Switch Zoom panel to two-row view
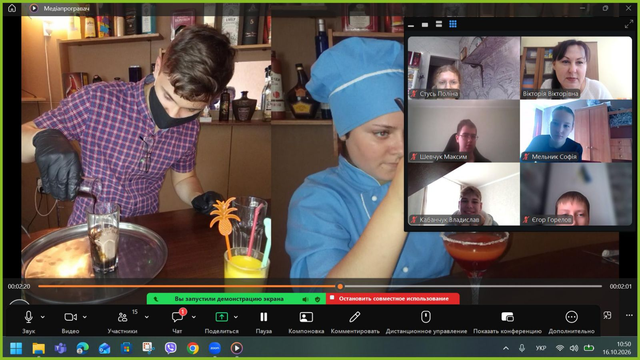This screenshot has width=640, height=360. 439,24
